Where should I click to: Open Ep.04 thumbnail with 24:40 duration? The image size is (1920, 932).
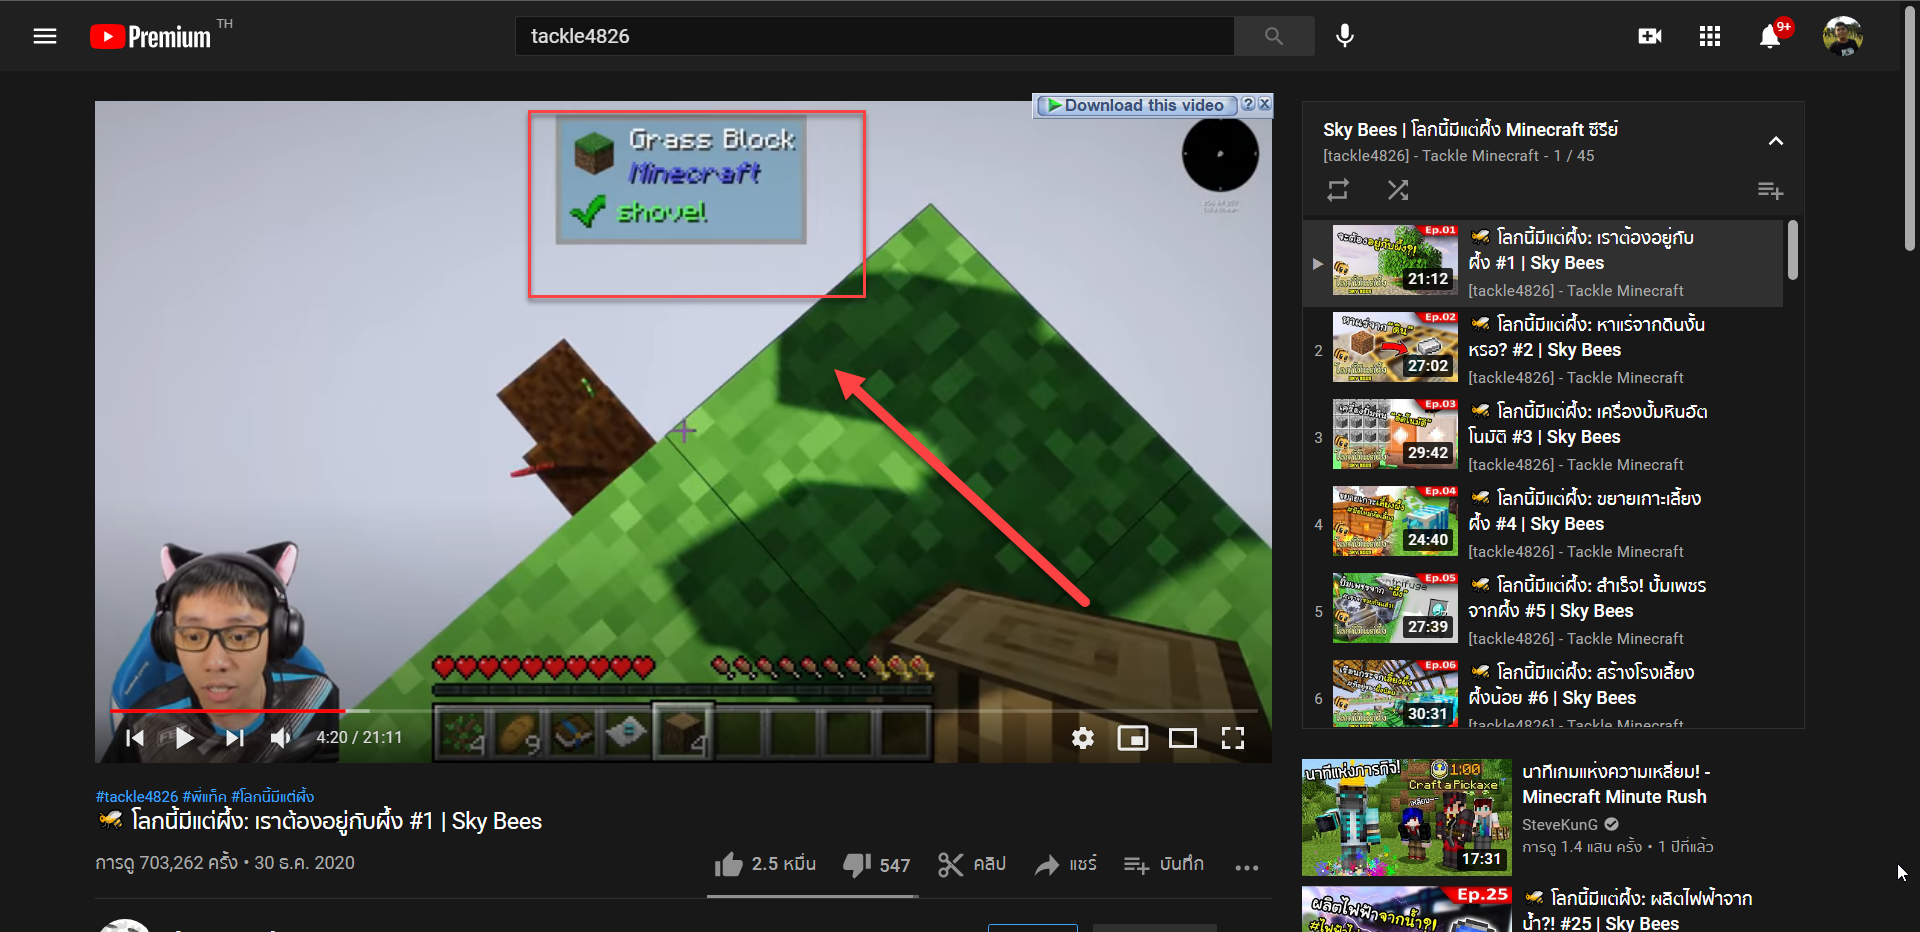click(1395, 520)
